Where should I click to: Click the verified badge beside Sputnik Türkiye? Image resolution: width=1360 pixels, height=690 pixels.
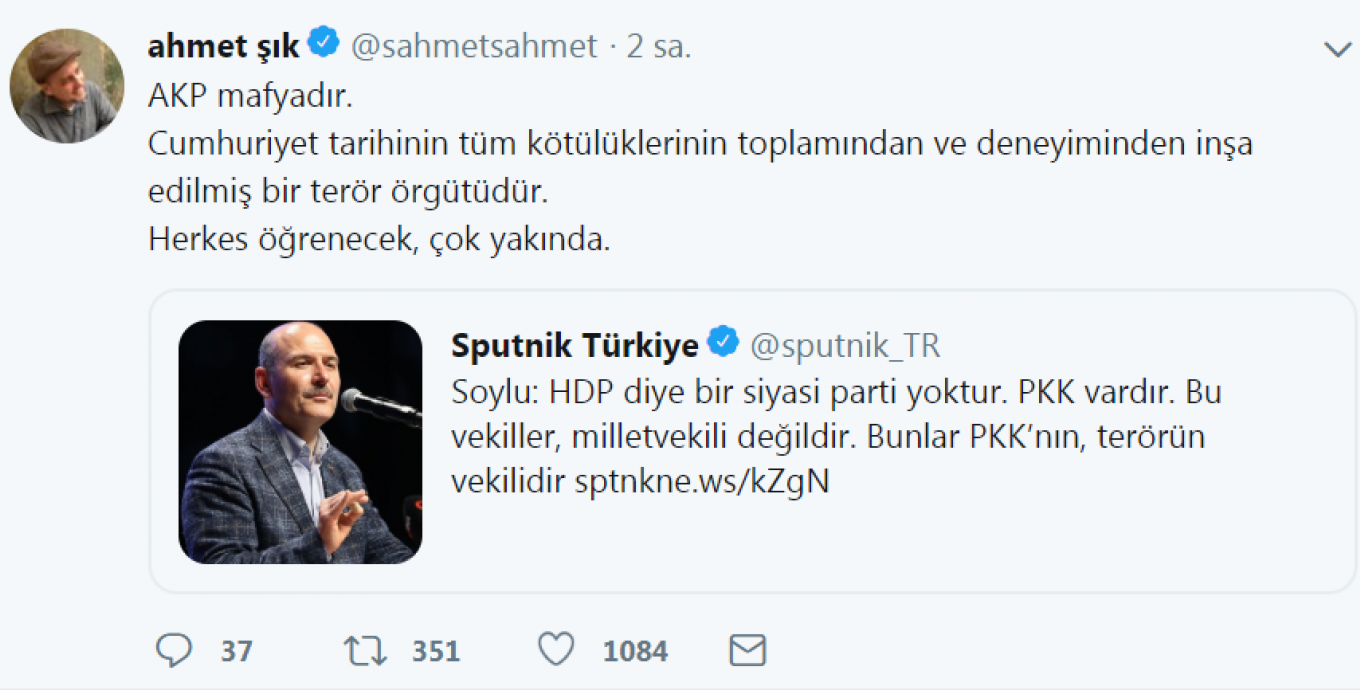tap(723, 343)
